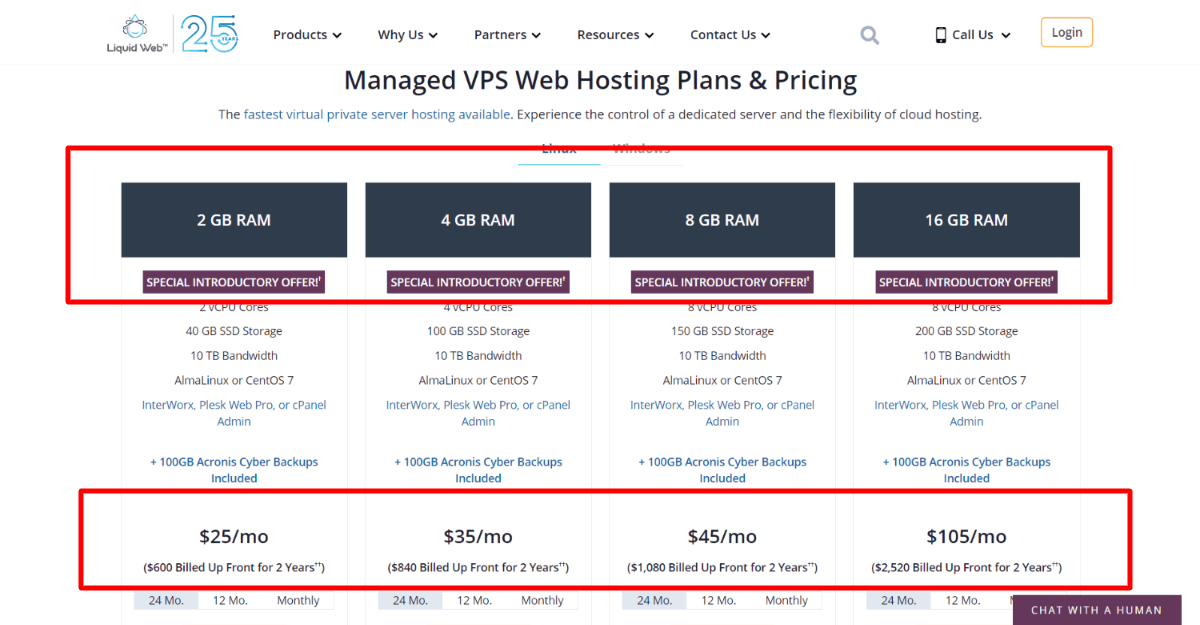Image resolution: width=1200 pixels, height=625 pixels.
Task: Expand the Why Us dropdown
Action: point(407,35)
